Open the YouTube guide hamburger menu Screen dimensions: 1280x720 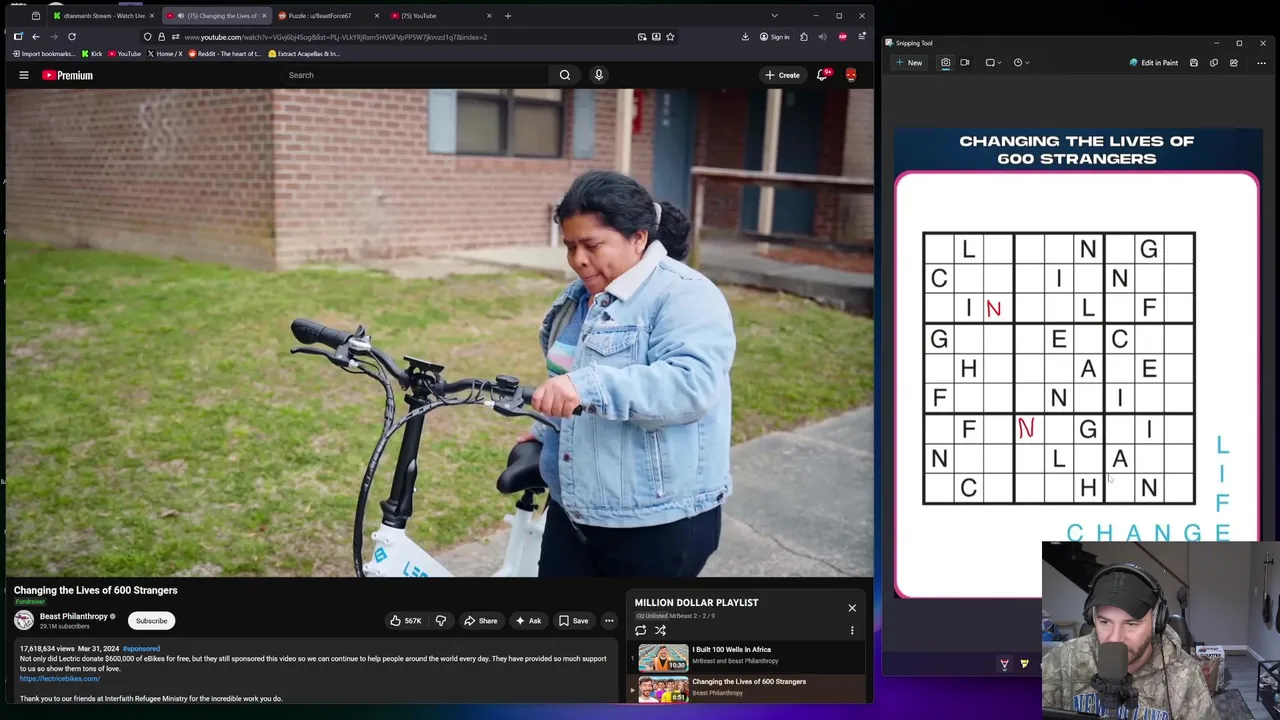(24, 75)
